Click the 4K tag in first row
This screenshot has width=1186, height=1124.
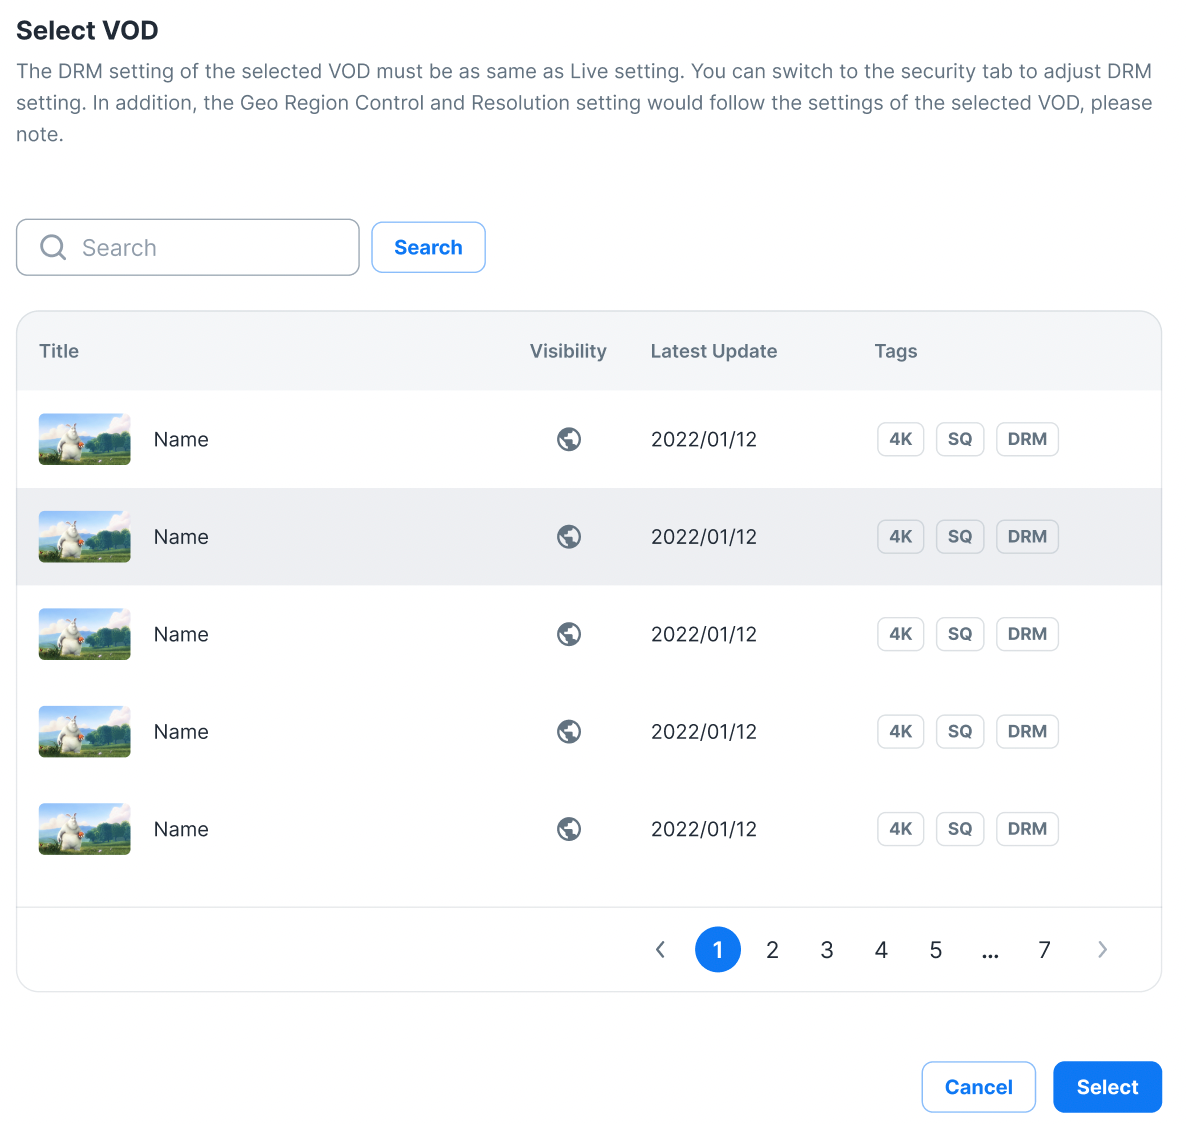tap(900, 439)
